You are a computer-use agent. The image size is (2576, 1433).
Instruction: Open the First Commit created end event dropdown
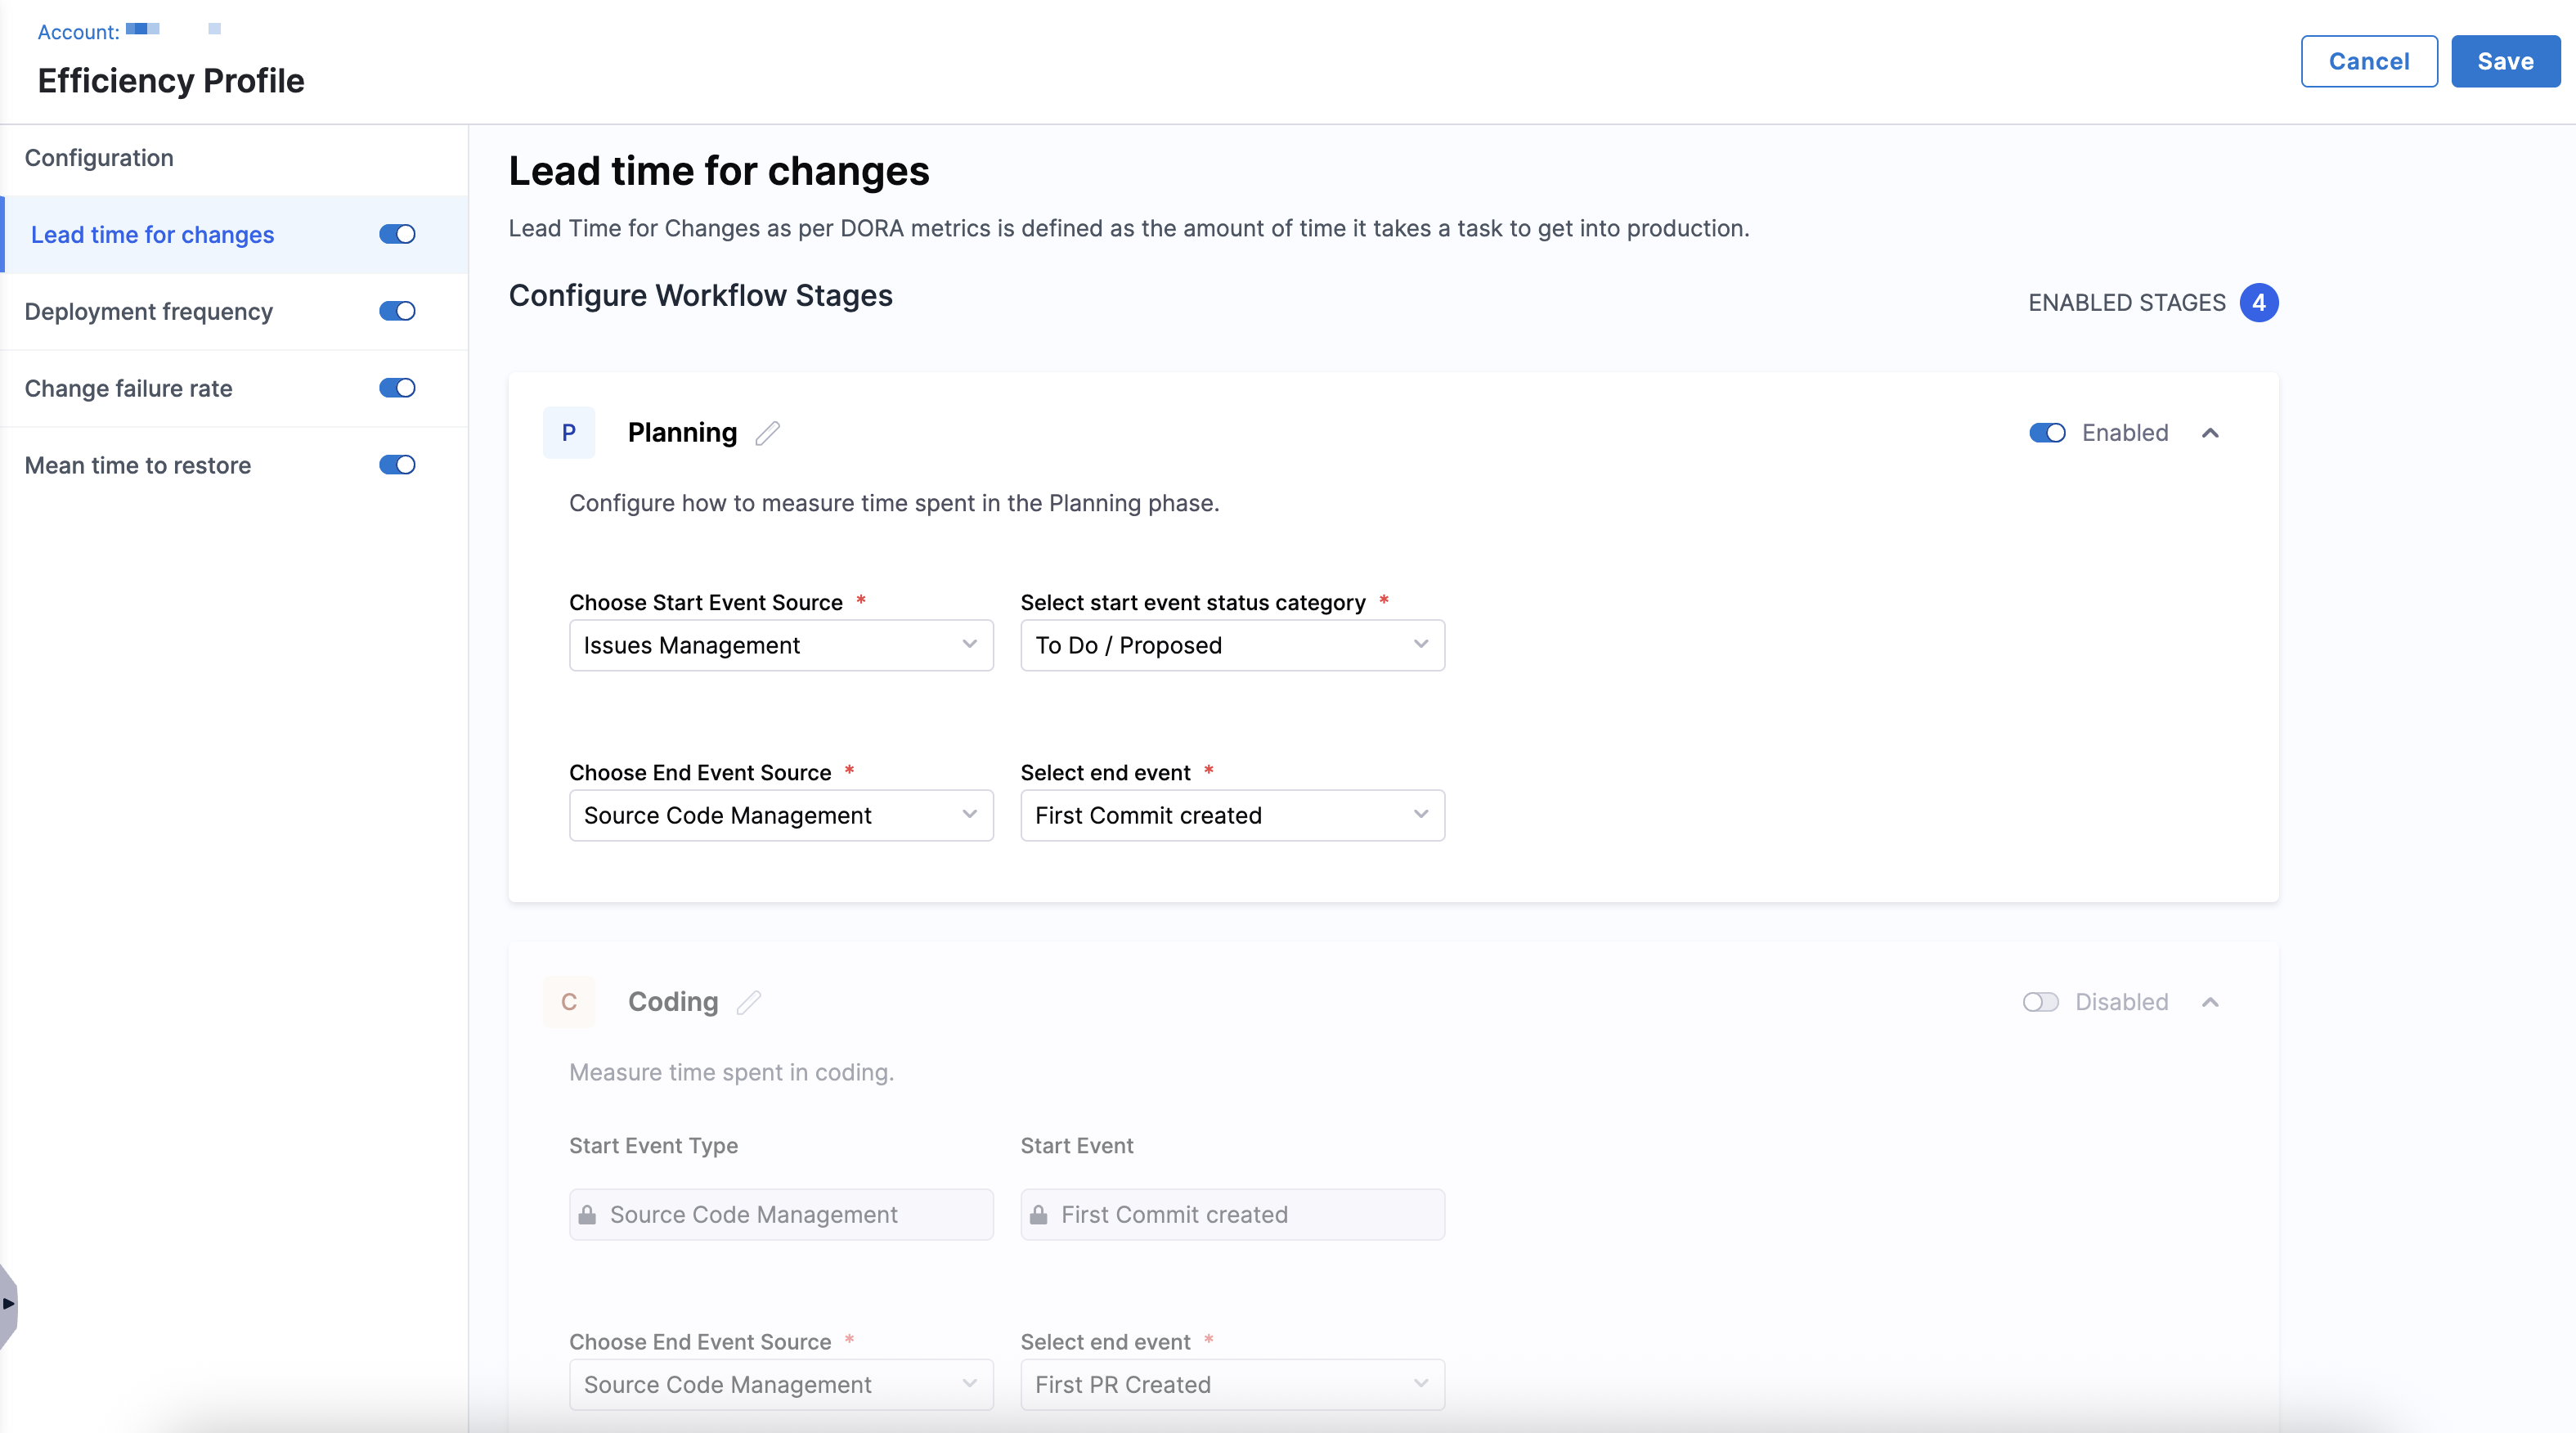(1231, 815)
